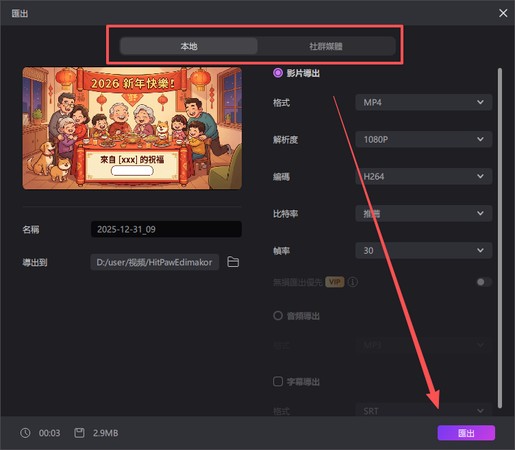
Task: Click the purple 匯出 button
Action: click(466, 433)
